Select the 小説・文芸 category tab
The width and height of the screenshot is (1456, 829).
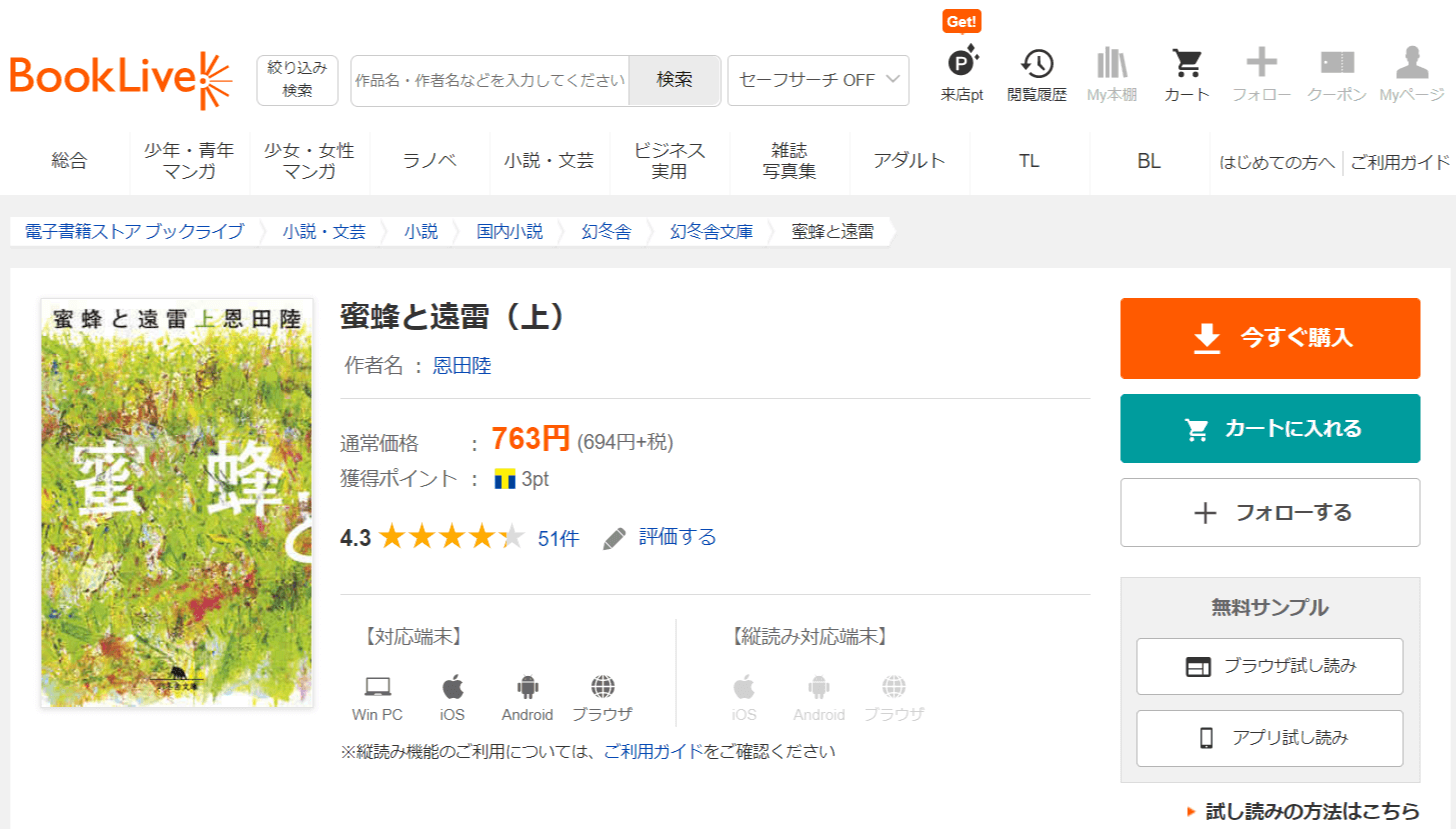point(549,160)
